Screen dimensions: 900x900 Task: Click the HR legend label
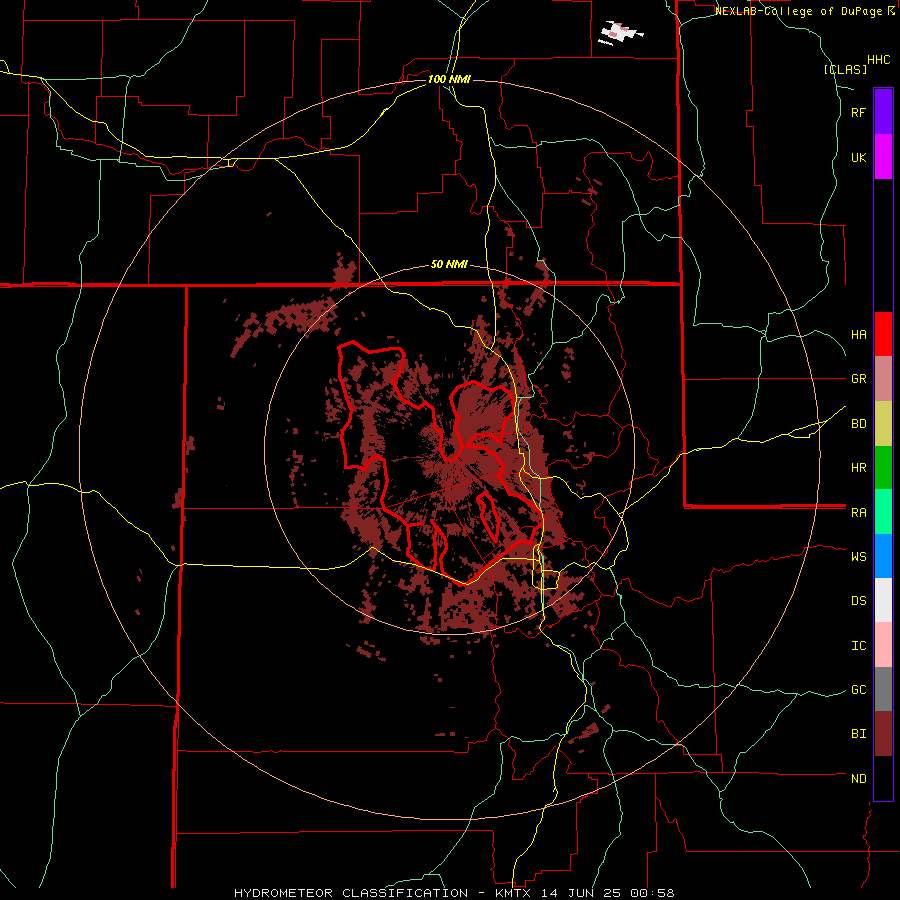(858, 468)
